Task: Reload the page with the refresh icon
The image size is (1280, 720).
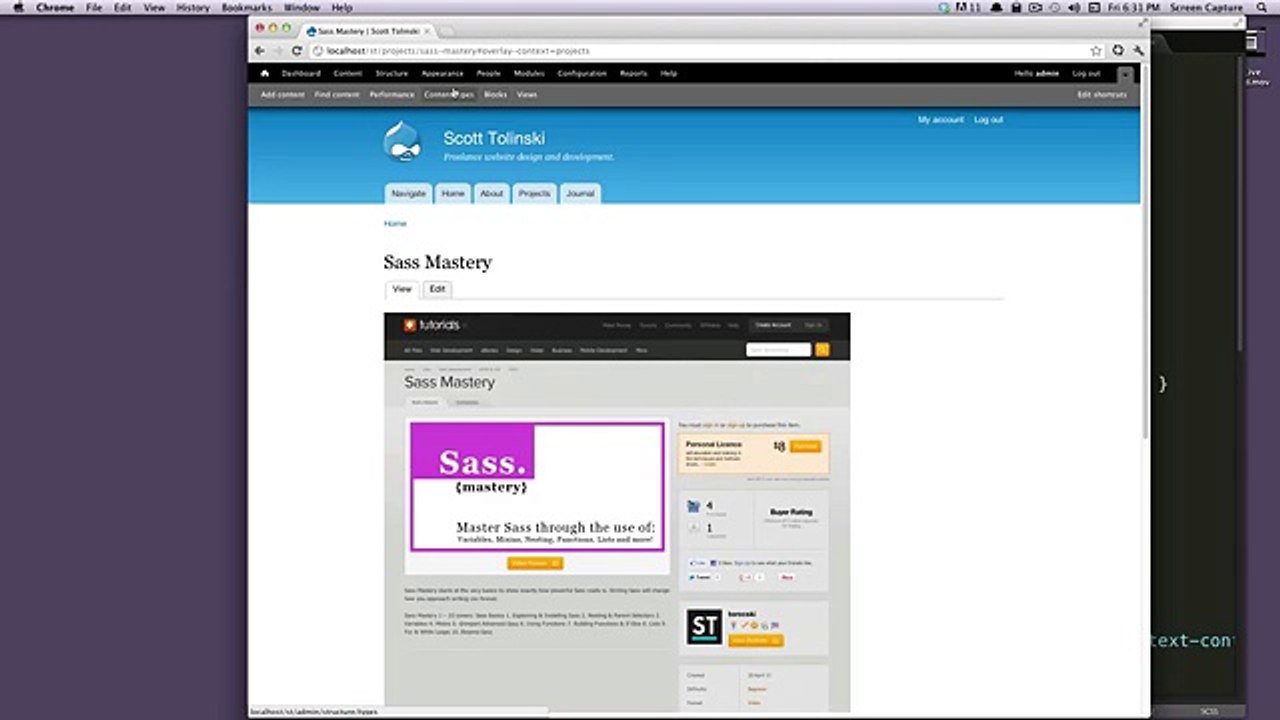Action: 297,51
